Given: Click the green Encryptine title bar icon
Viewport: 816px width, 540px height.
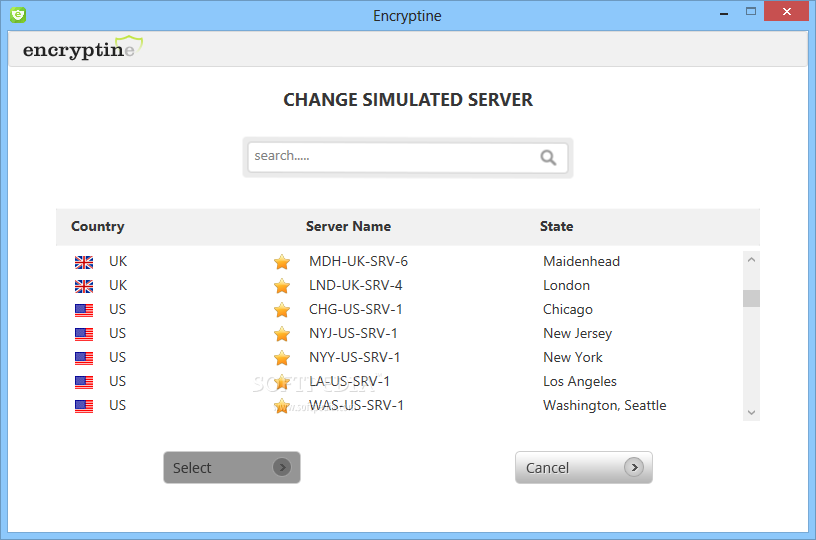Looking at the screenshot, I should pyautogui.click(x=18, y=15).
